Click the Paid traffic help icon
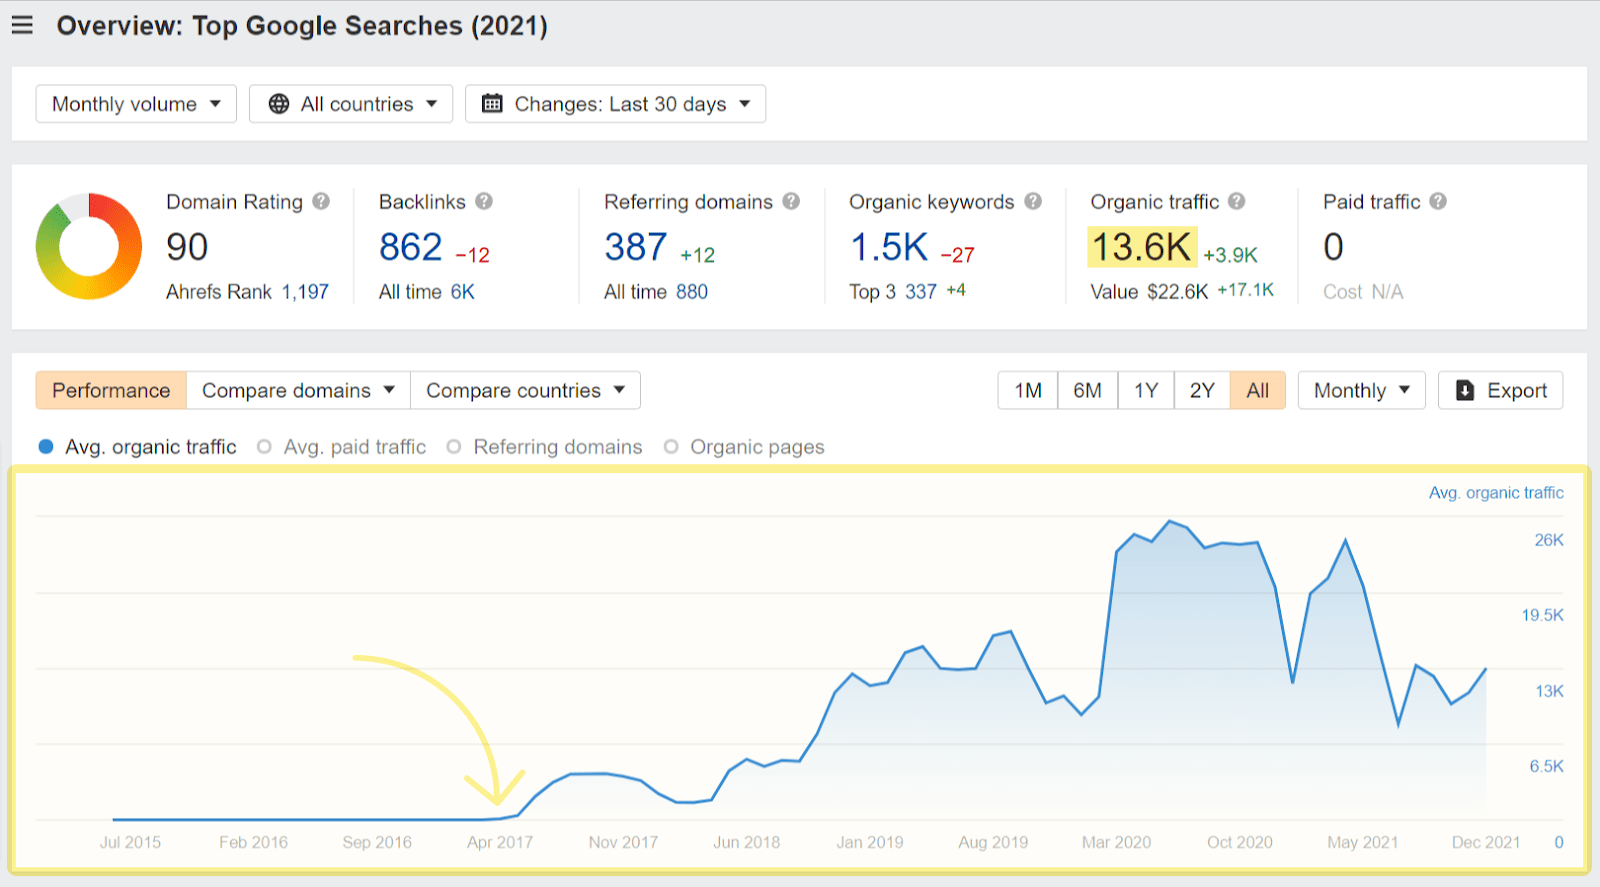 pyautogui.click(x=1438, y=201)
